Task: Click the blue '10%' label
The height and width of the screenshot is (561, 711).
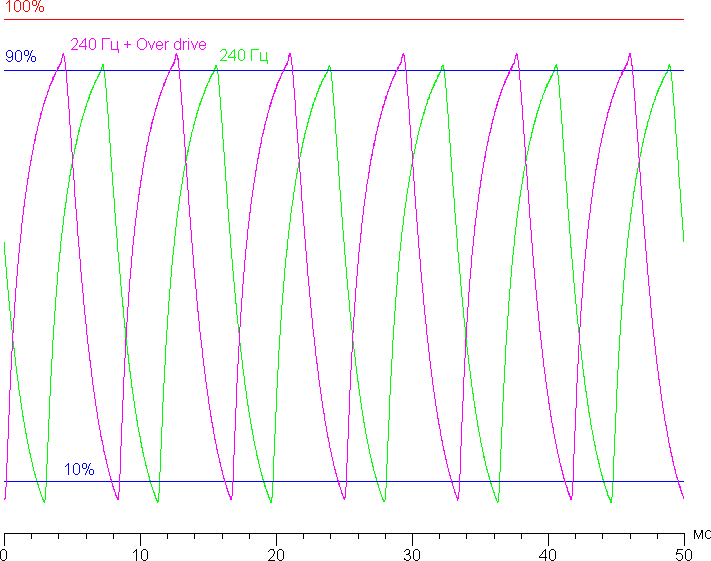Action: [79, 469]
